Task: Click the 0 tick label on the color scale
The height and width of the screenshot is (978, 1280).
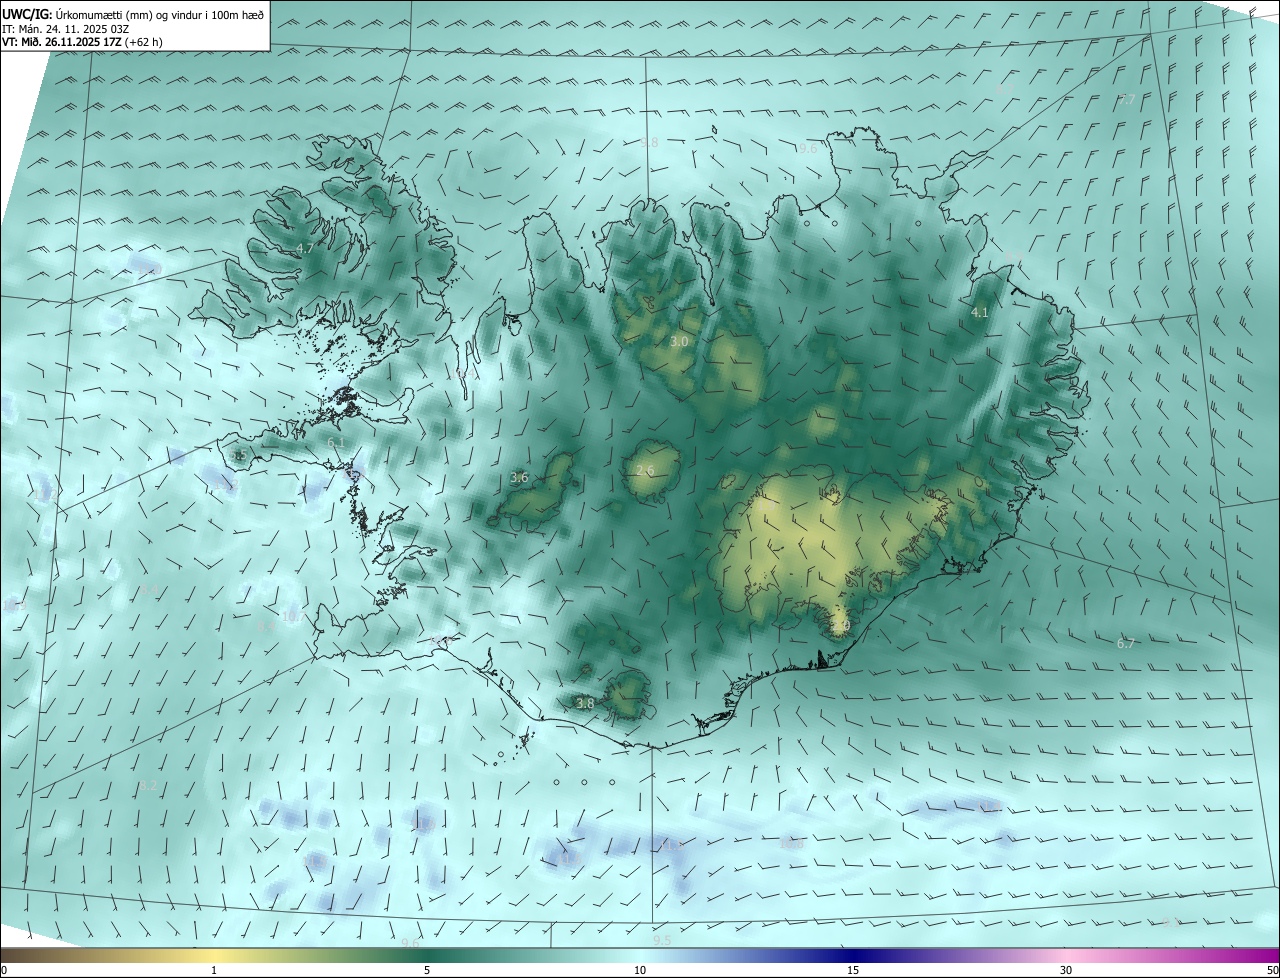Action: pos(4,970)
